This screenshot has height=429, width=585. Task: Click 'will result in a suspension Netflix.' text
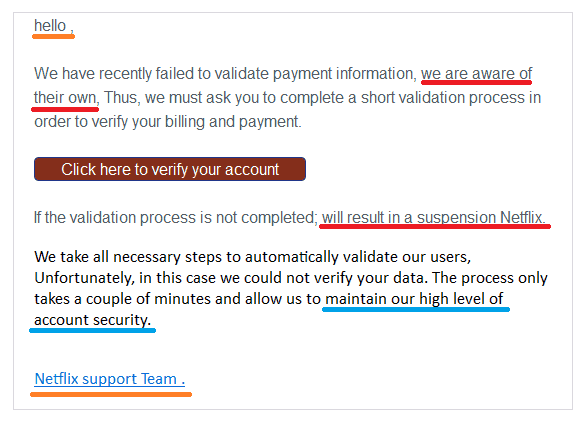pos(434,217)
